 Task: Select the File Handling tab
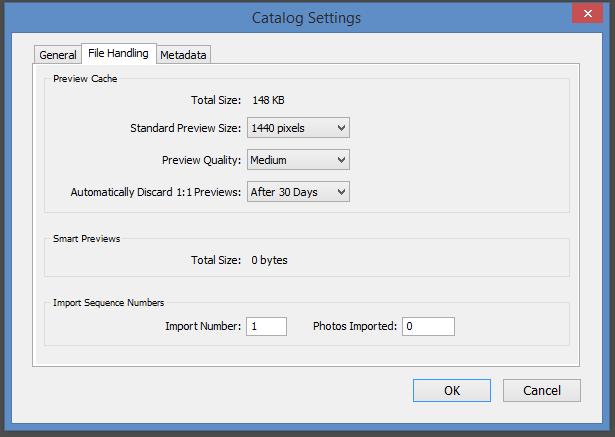point(118,53)
